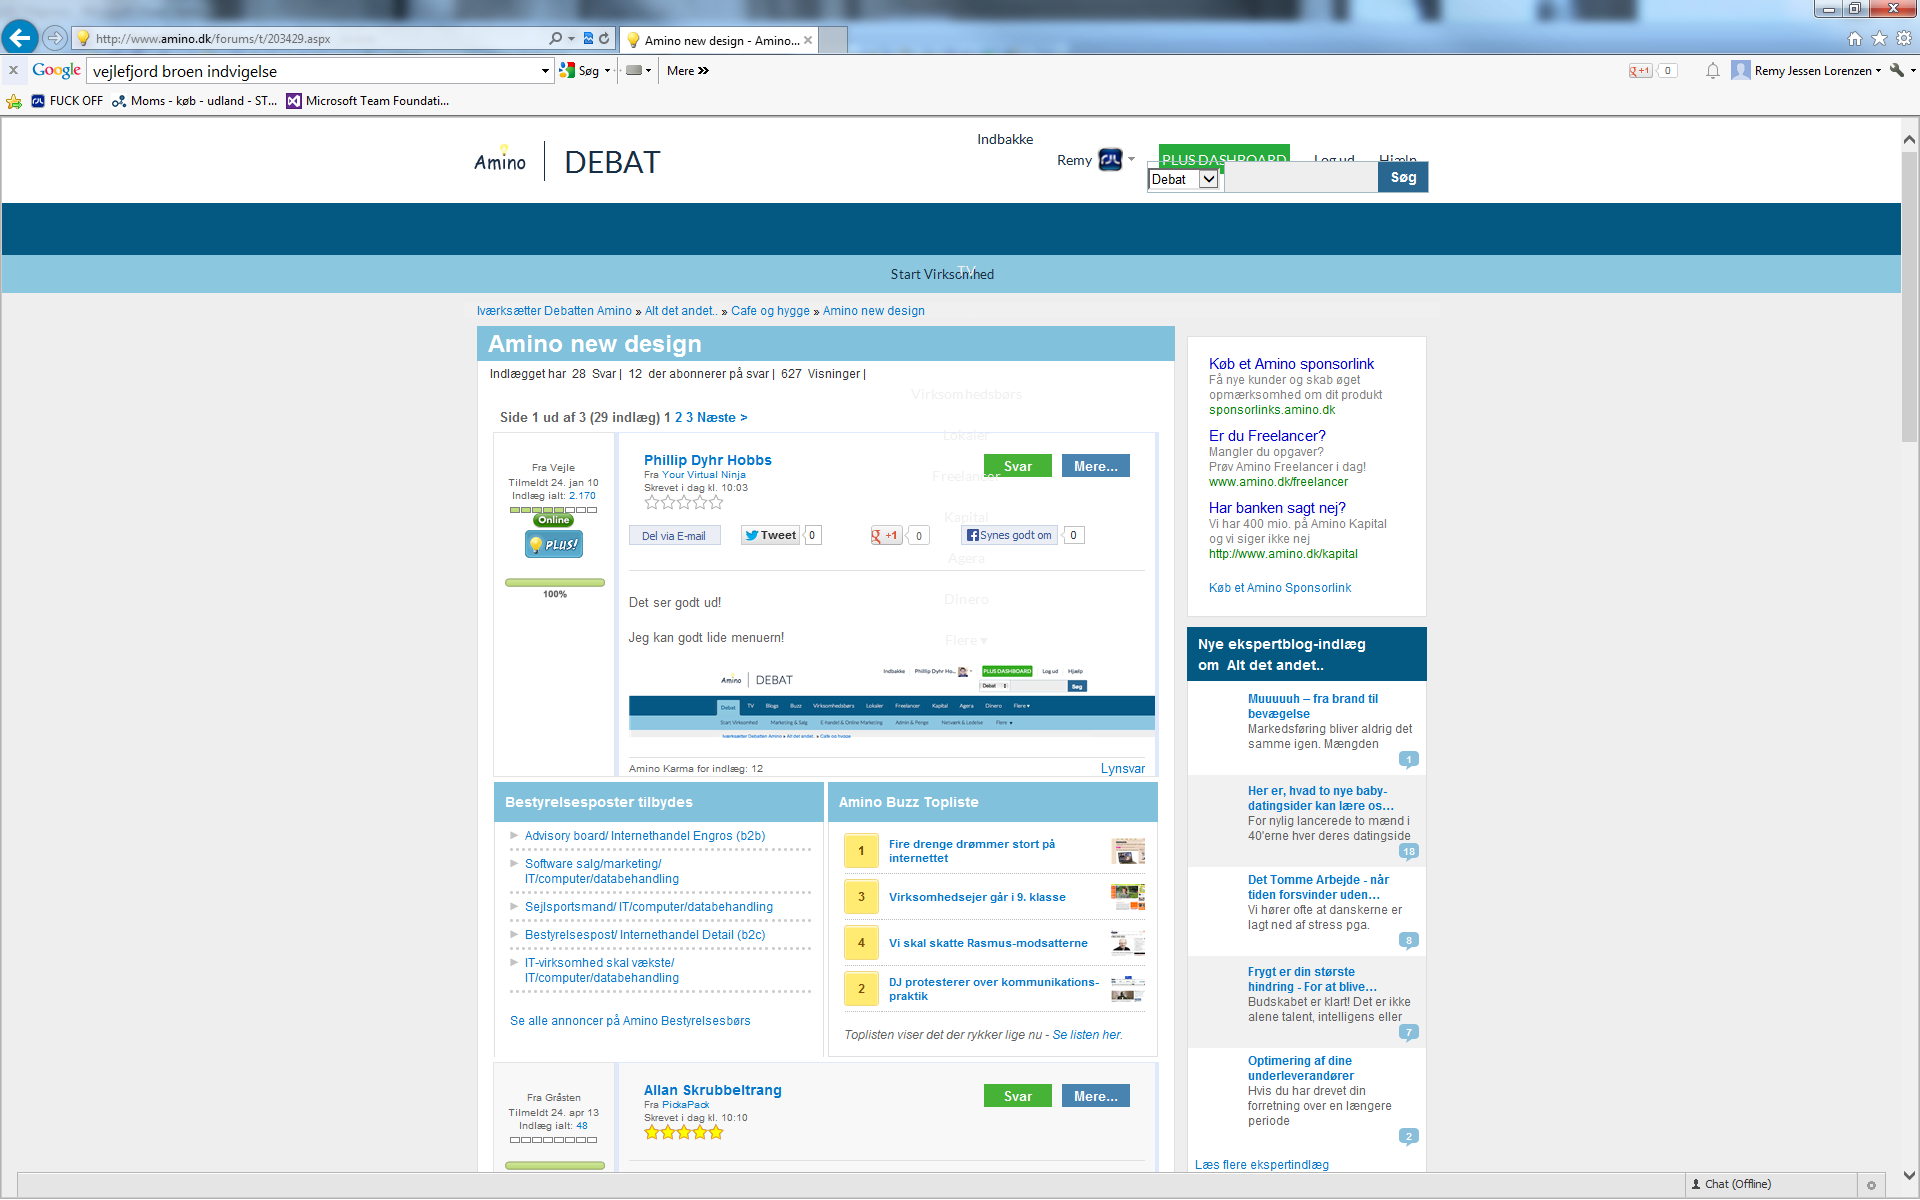The image size is (1920, 1200).
Task: Click the Google logo in the toolbar
Action: (56, 70)
